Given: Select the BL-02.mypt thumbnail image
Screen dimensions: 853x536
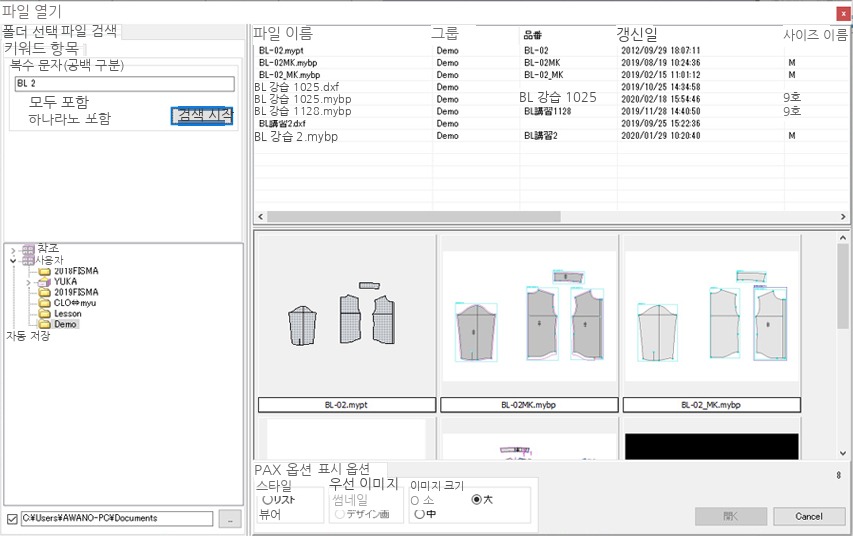Looking at the screenshot, I should [x=347, y=316].
